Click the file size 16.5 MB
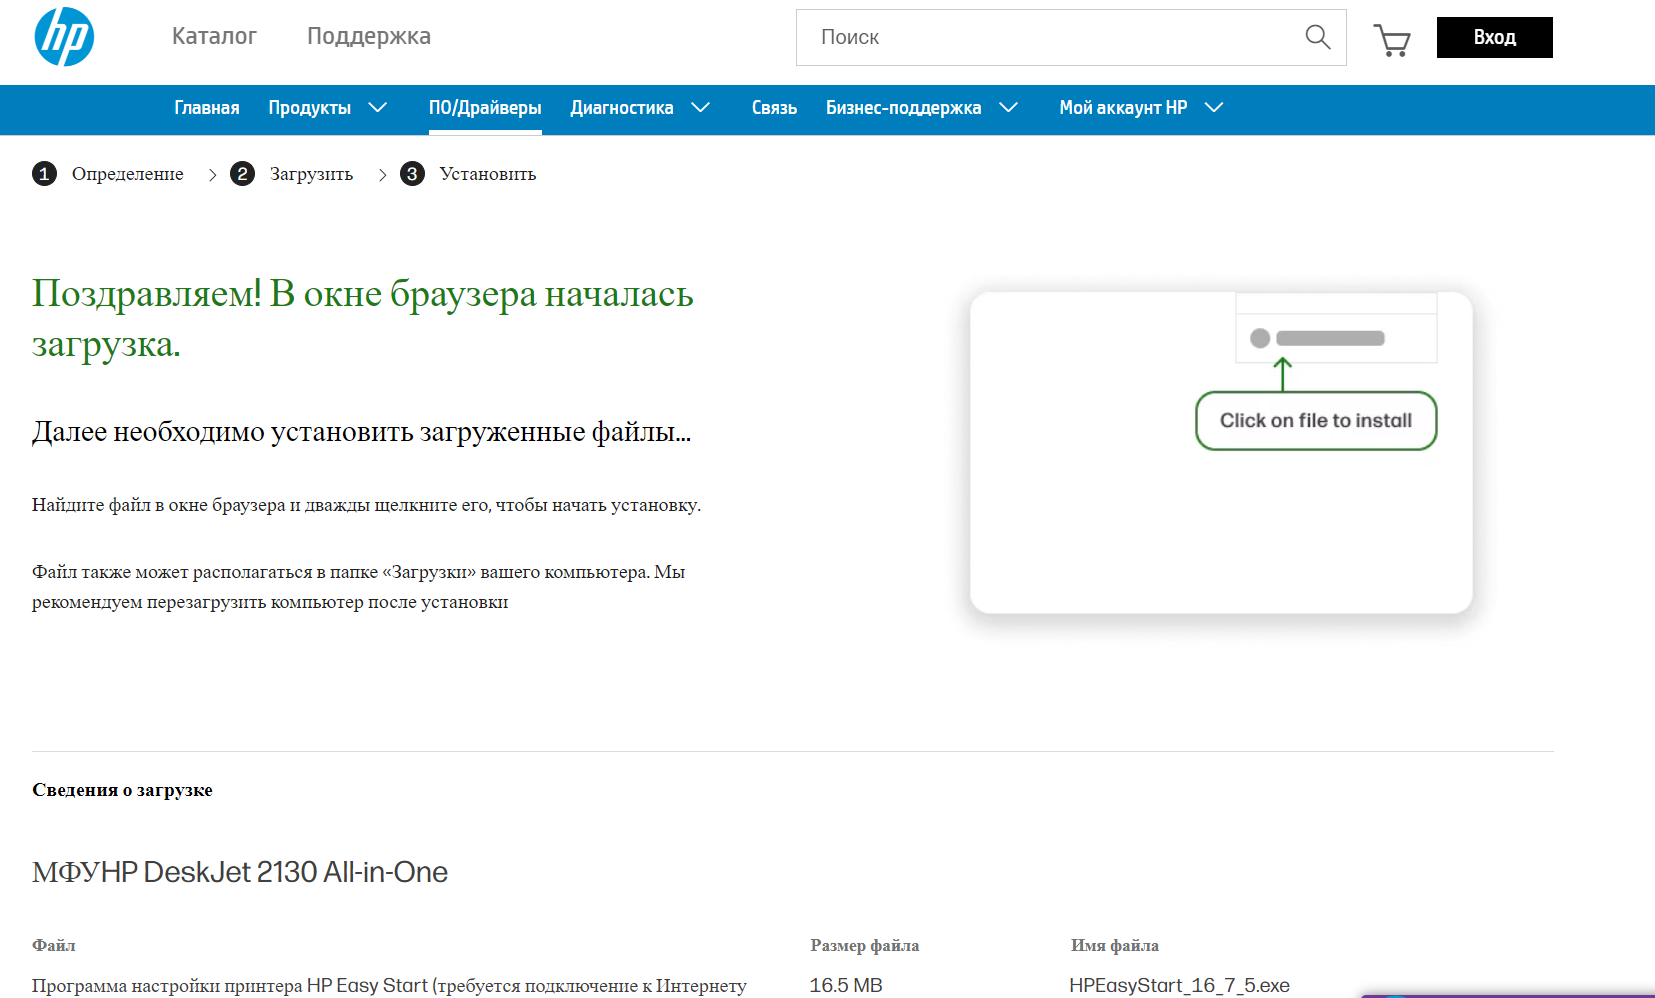The image size is (1655, 998). pyautogui.click(x=846, y=985)
